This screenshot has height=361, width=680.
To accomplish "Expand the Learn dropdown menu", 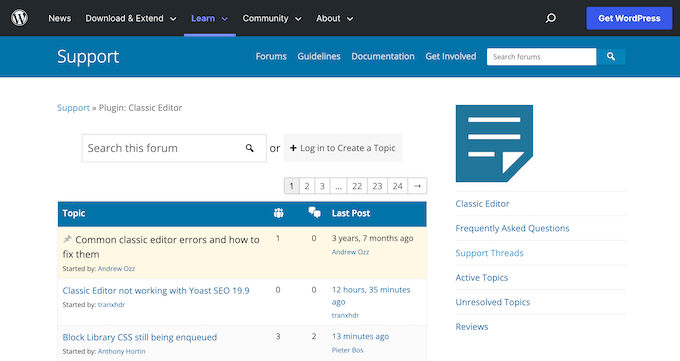I will coord(209,18).
